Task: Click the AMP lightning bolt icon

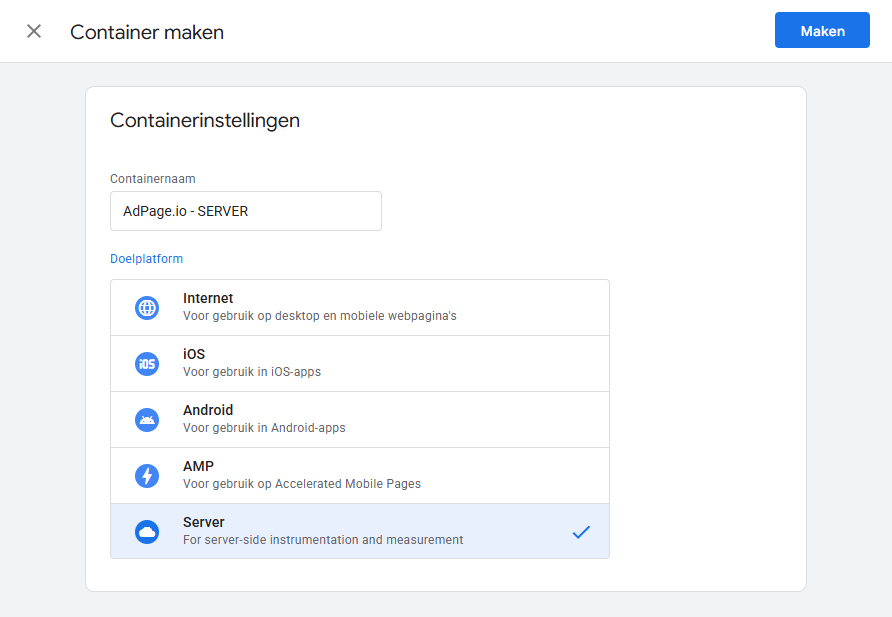Action: 147,476
